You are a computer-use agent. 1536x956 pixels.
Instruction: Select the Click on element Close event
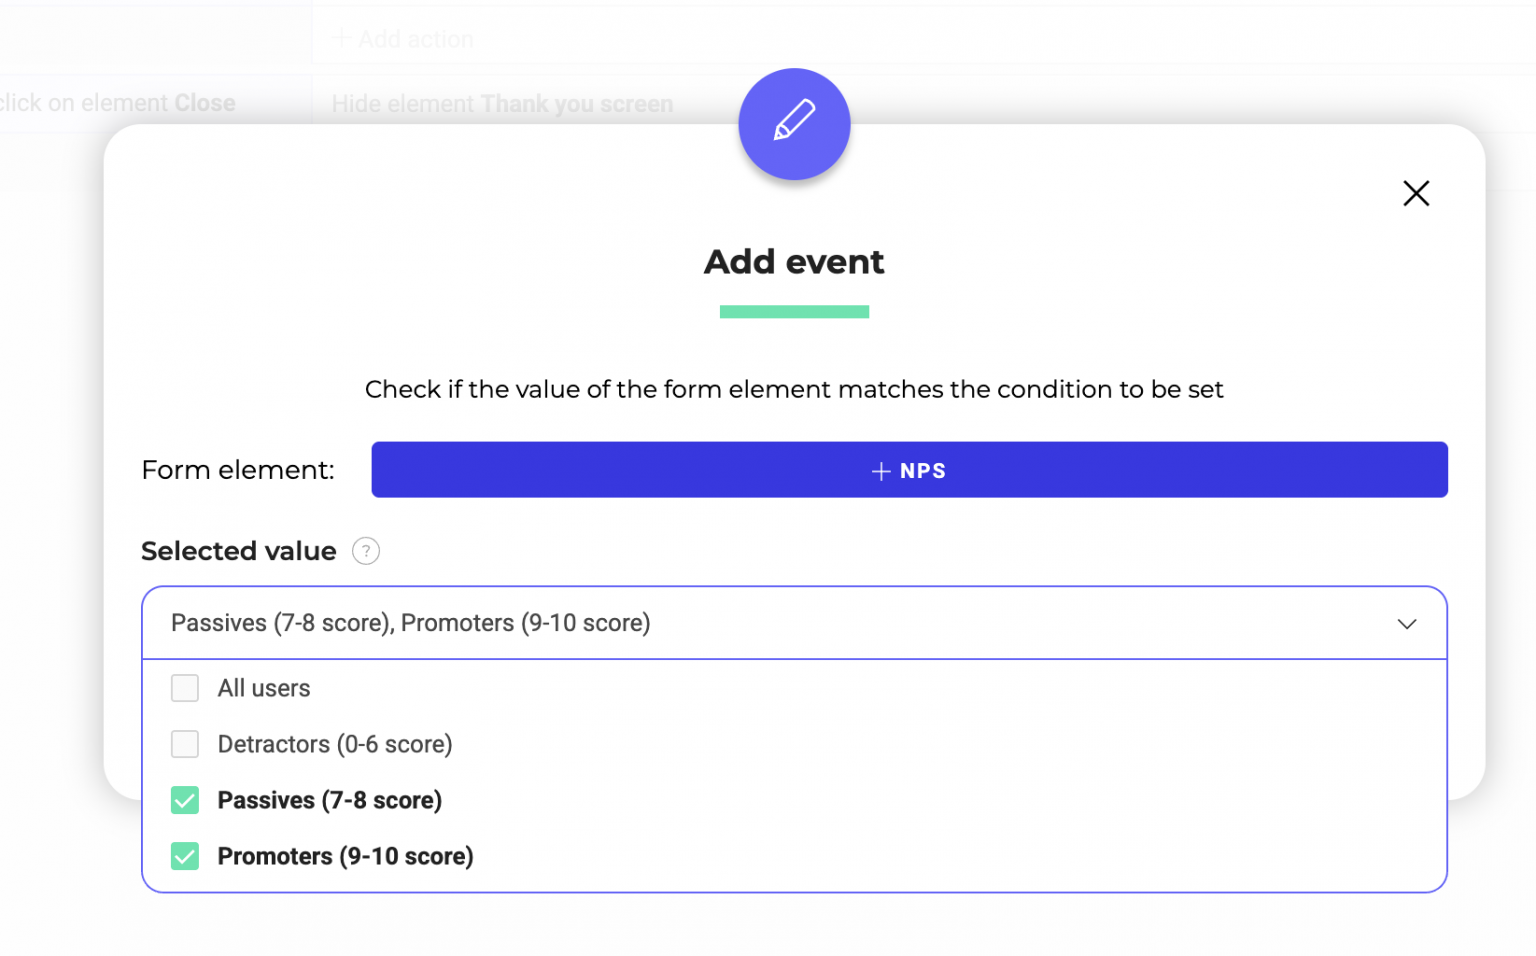point(117,103)
